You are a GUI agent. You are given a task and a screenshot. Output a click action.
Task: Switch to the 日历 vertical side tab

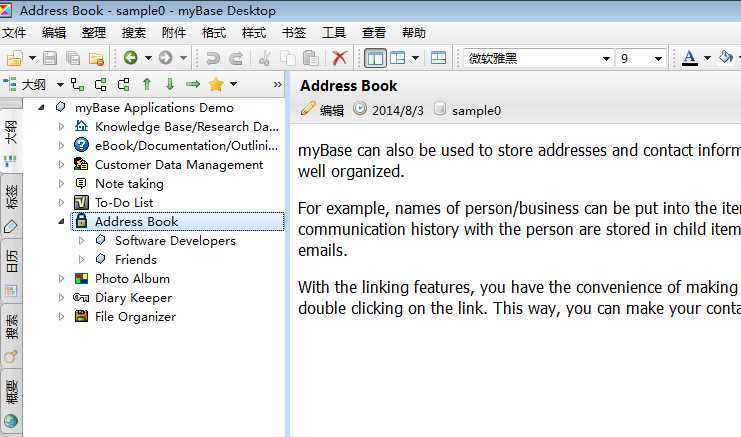click(11, 271)
